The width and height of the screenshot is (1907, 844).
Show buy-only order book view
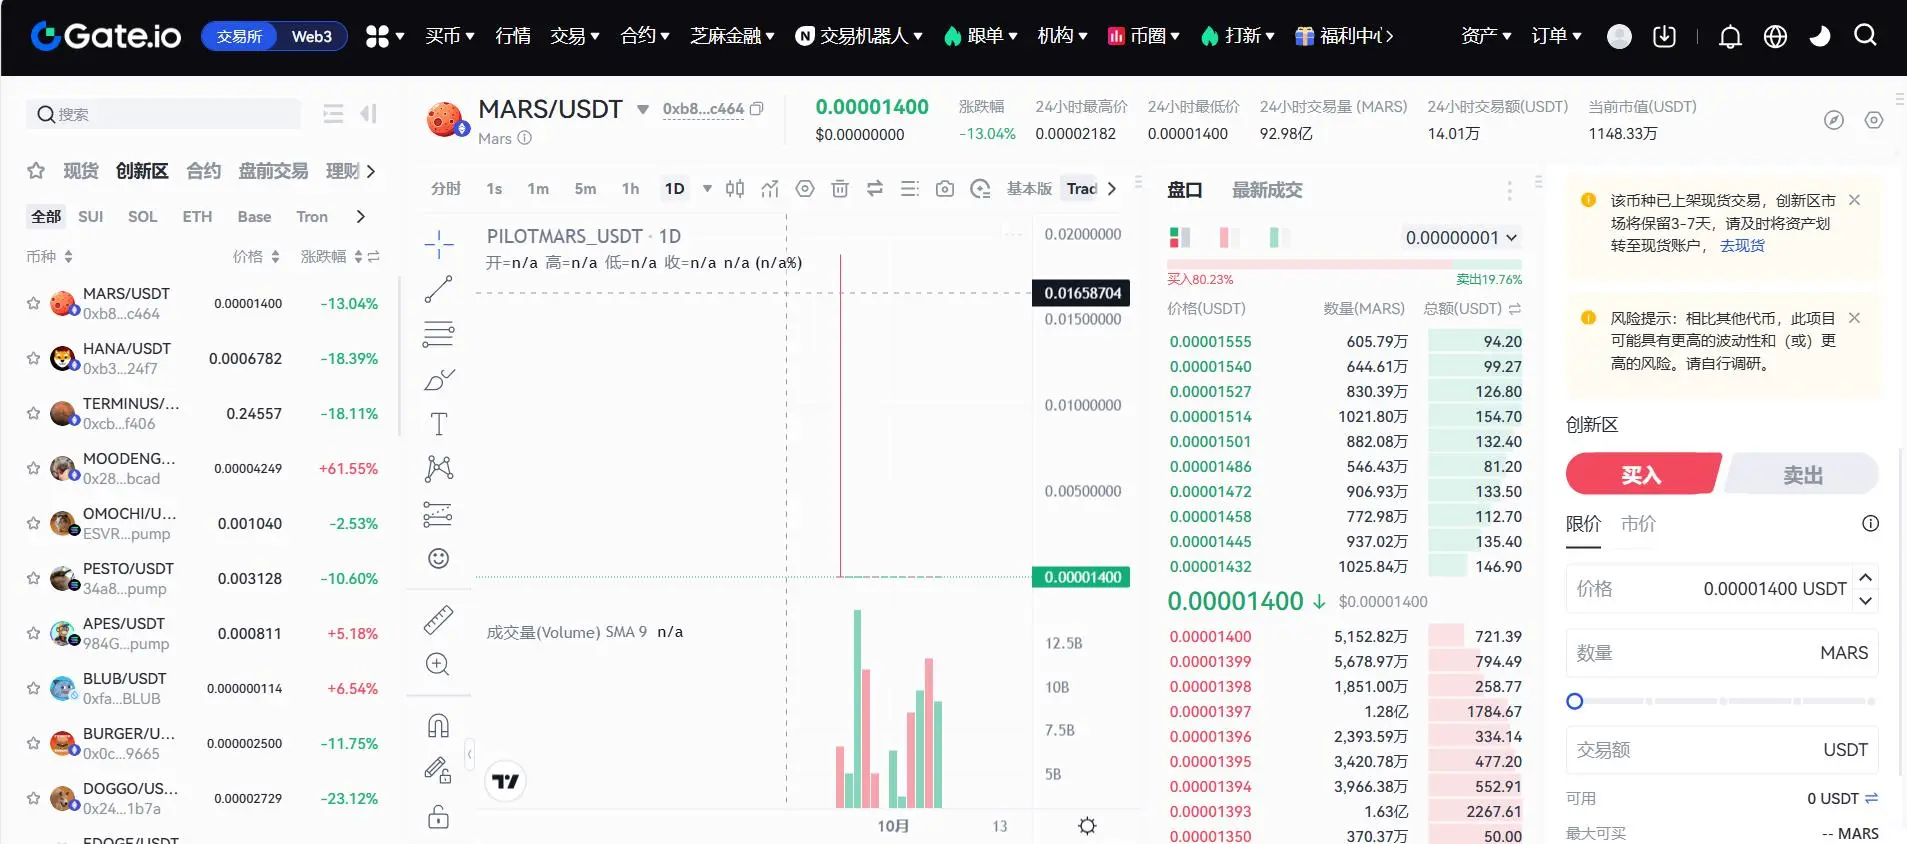click(x=1230, y=237)
